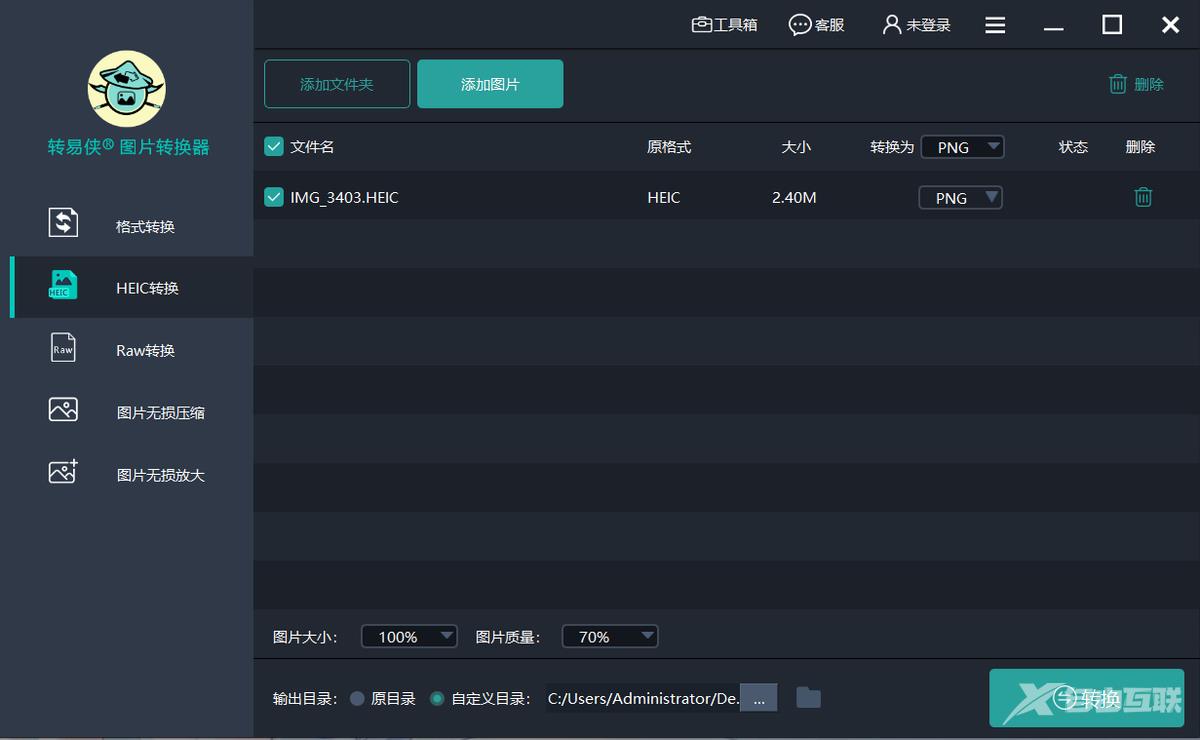1200x740 pixels.
Task: Open the 工具箱 toolbox
Action: click(x=724, y=25)
